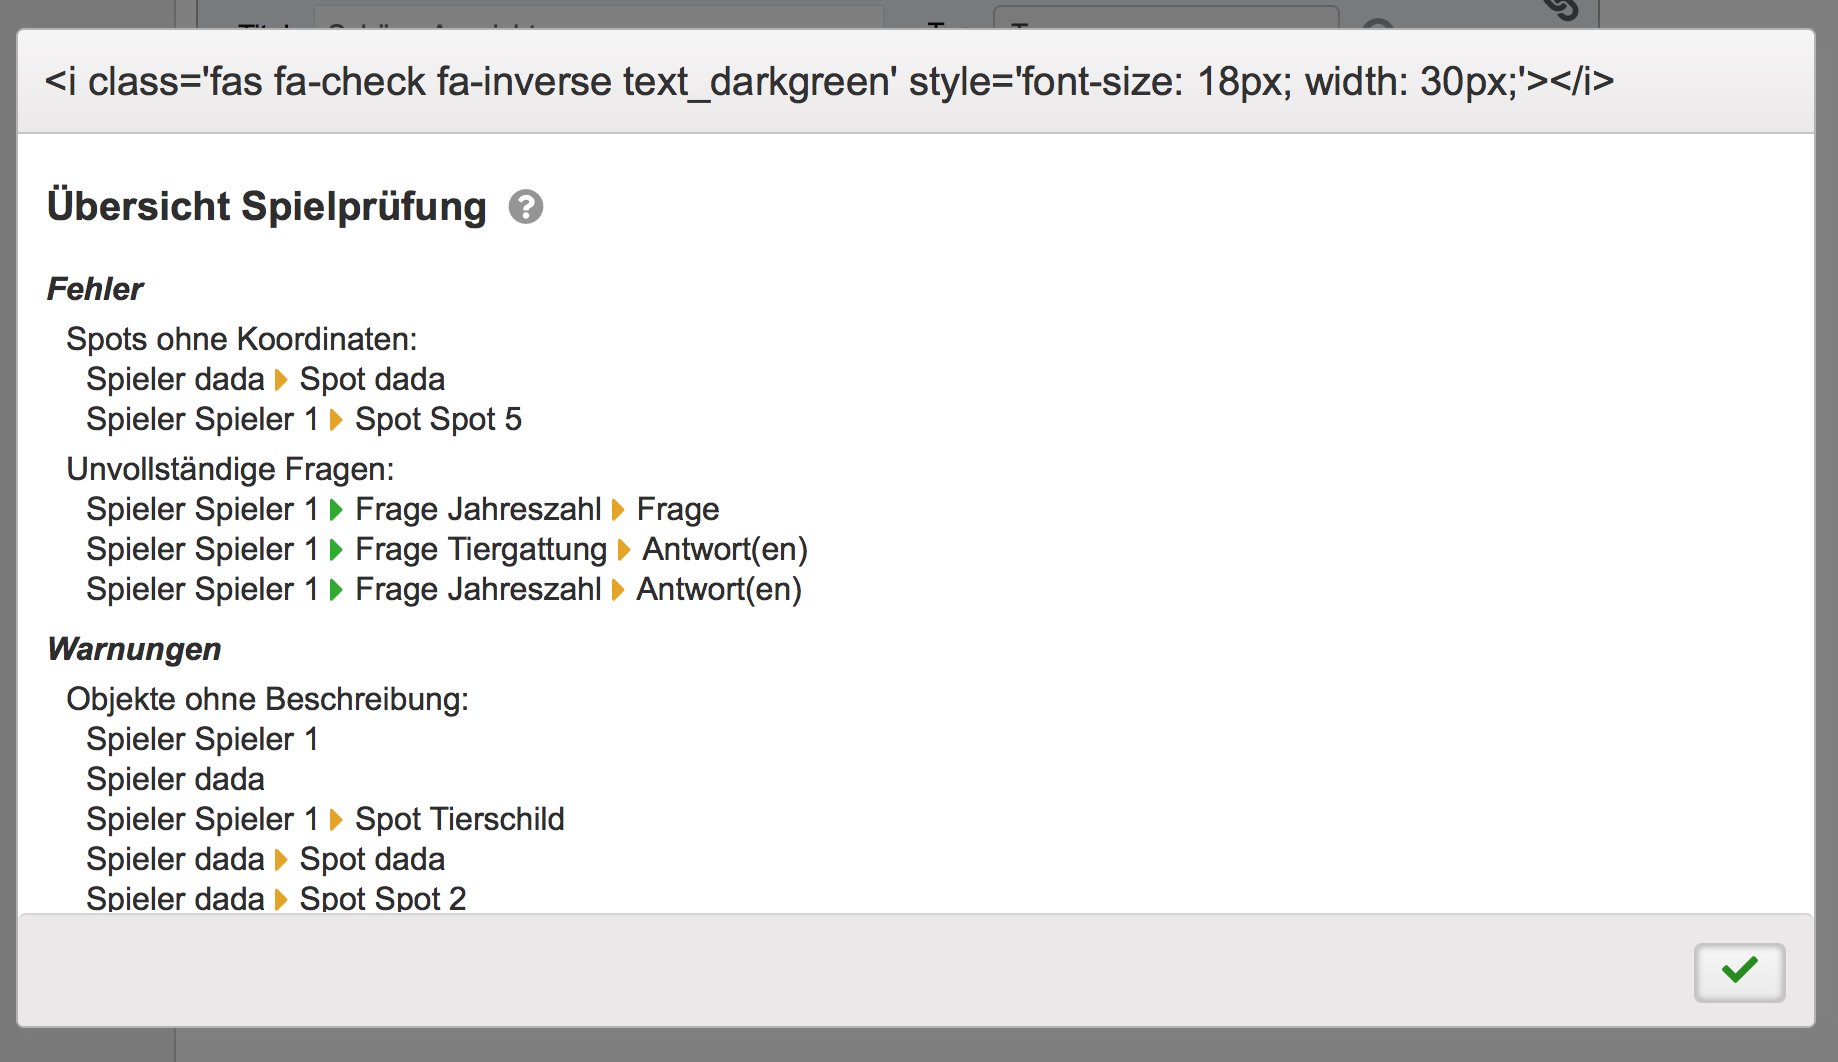This screenshot has width=1838, height=1062.
Task: Click the Übersicht Spielprüfung heading text
Action: [266, 207]
